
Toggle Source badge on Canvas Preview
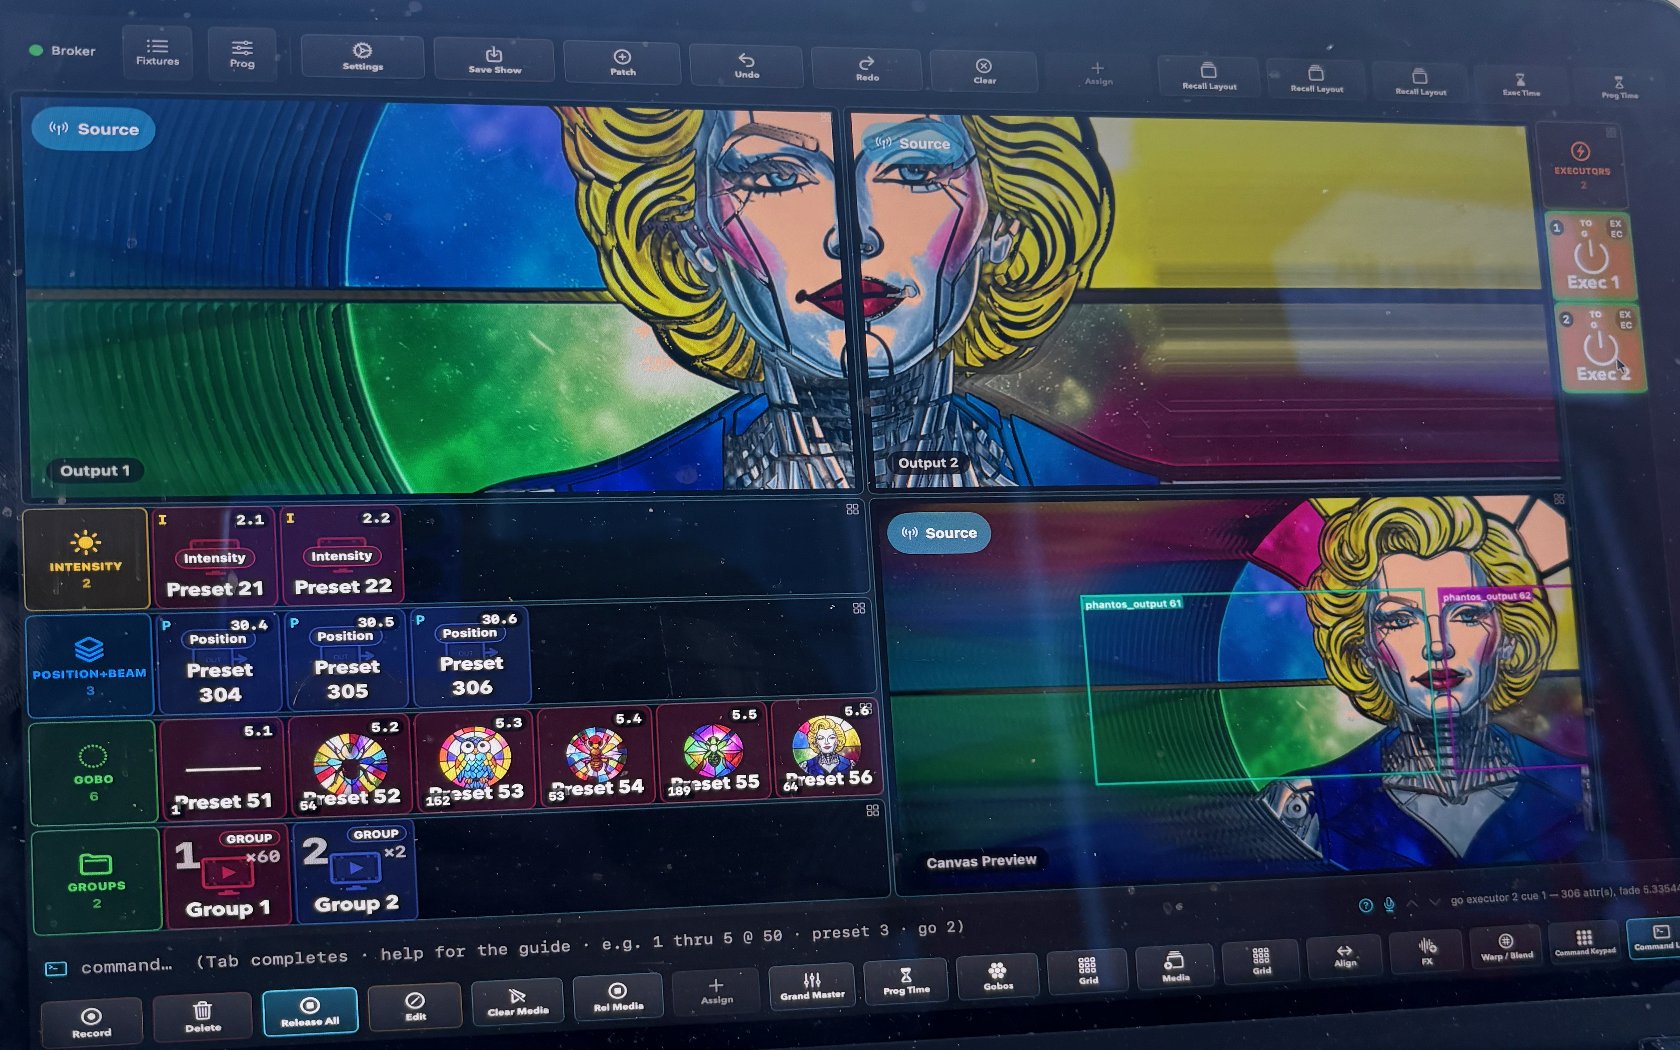coord(939,533)
